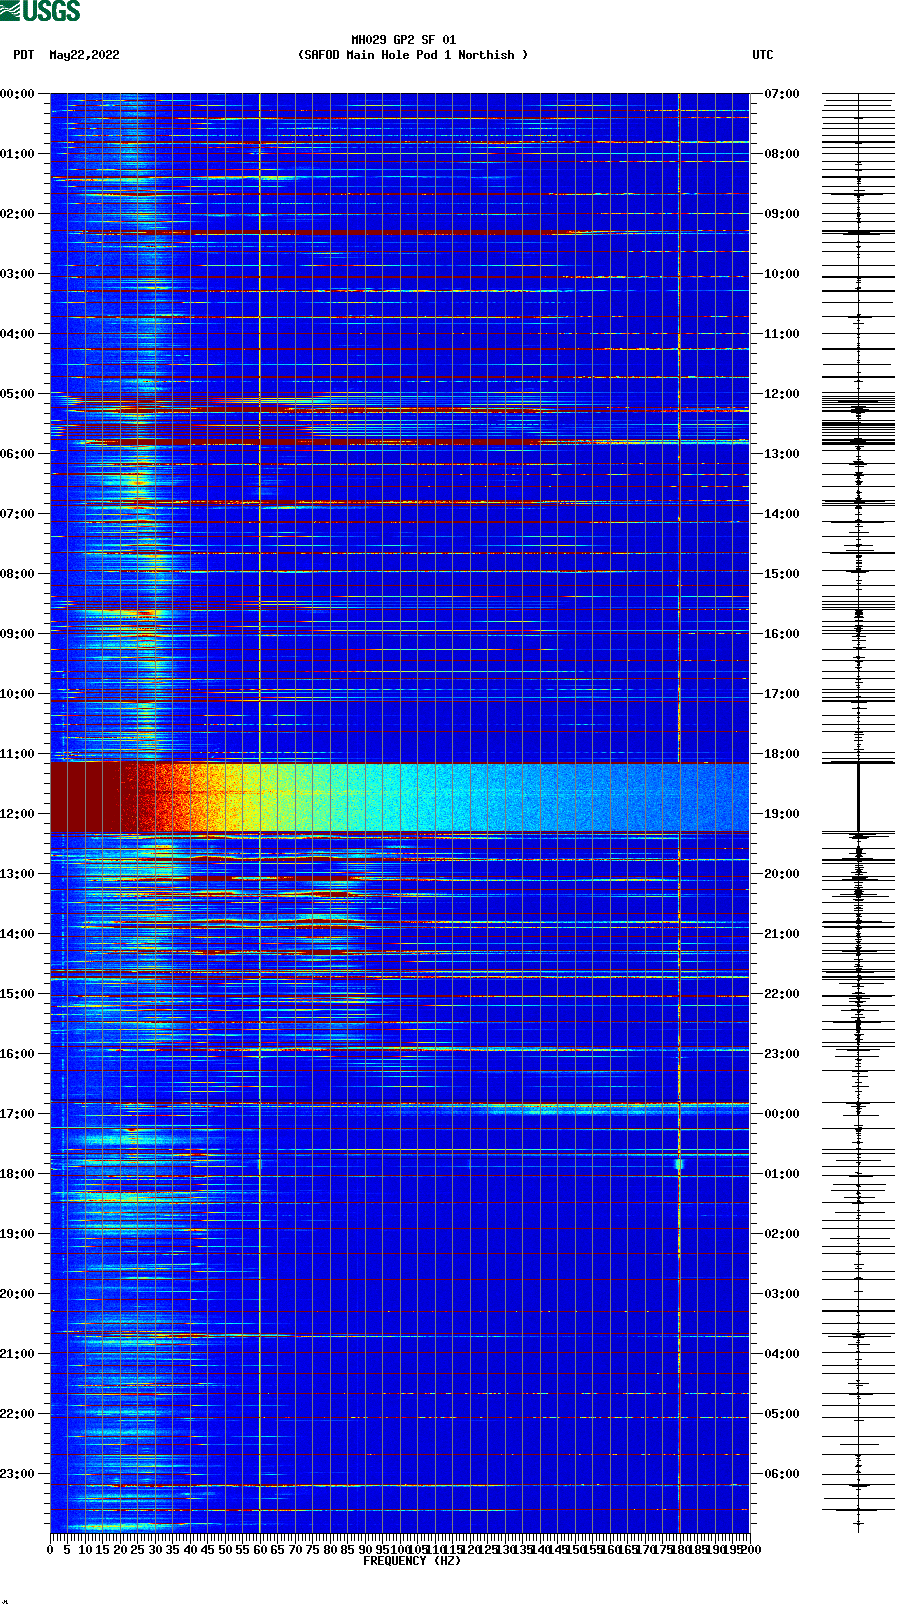Click the 'SAFOD Main Hole Pod 1 Northish' subtitle
902x1613 pixels.
pos(413,55)
